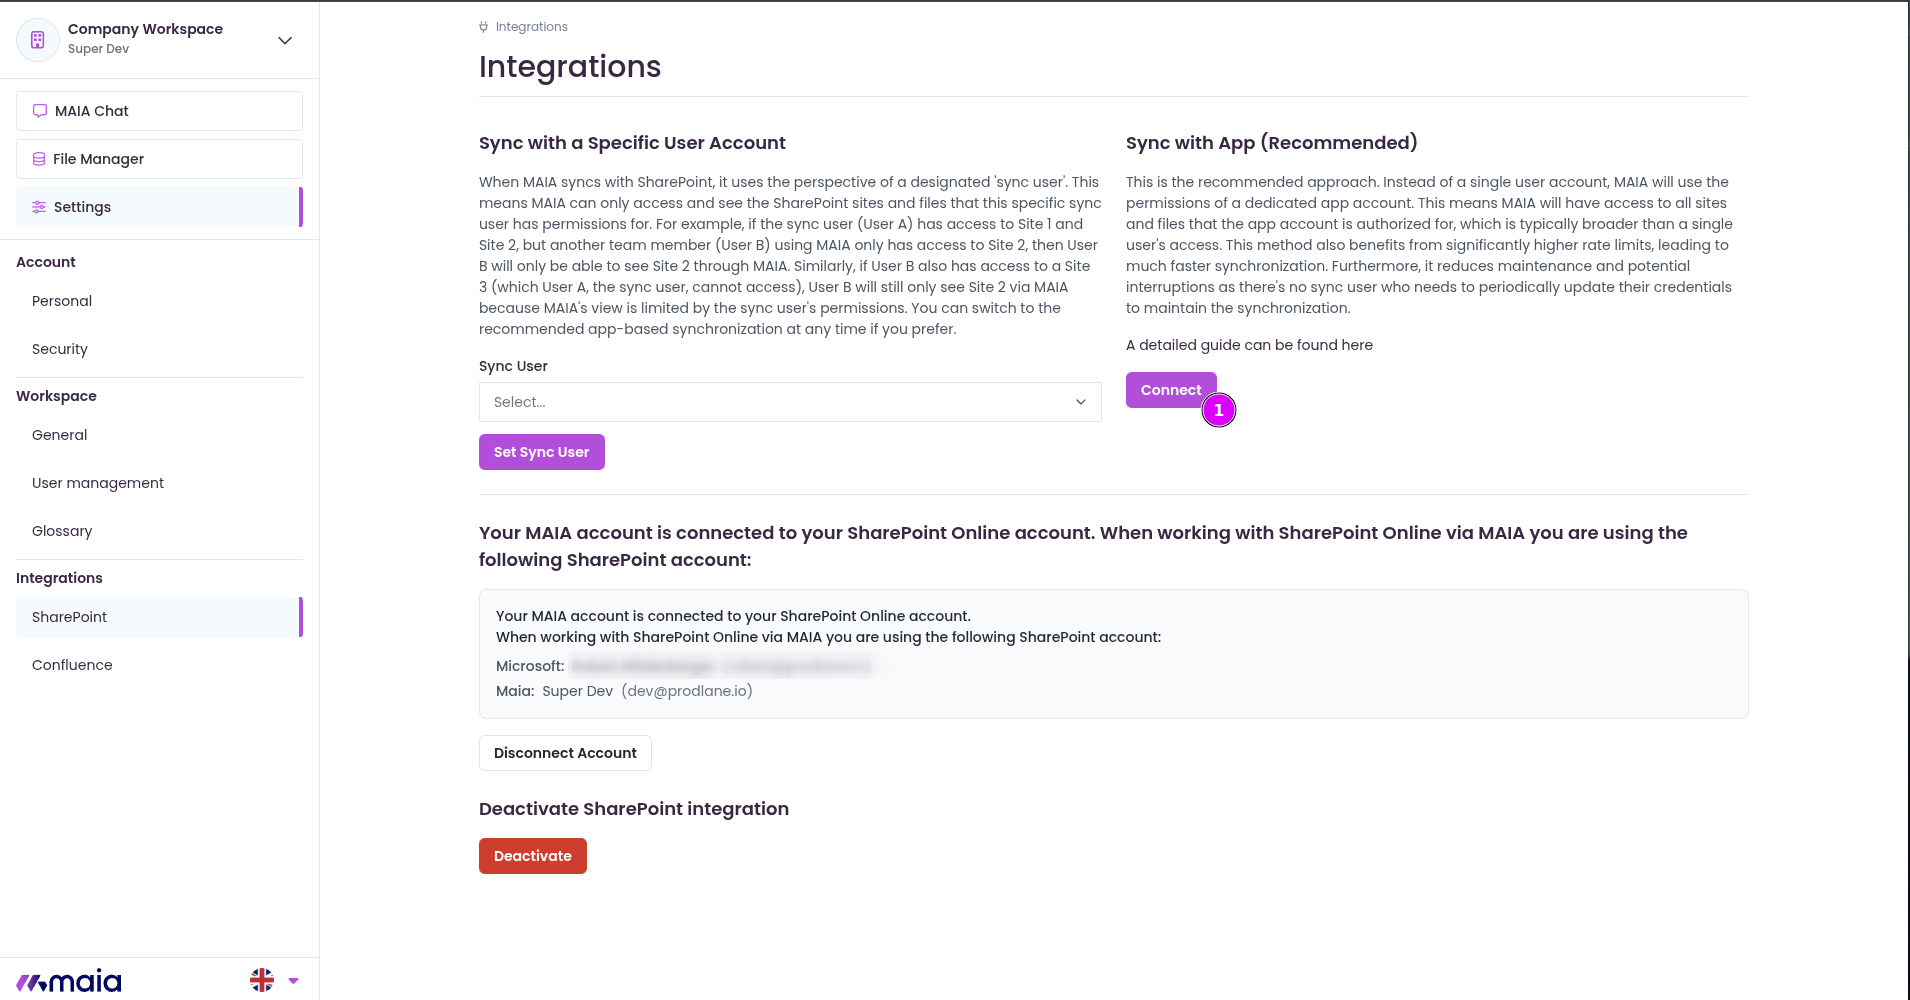Click the Integrations breadcrumb plug icon
1910x1000 pixels.
point(484,27)
